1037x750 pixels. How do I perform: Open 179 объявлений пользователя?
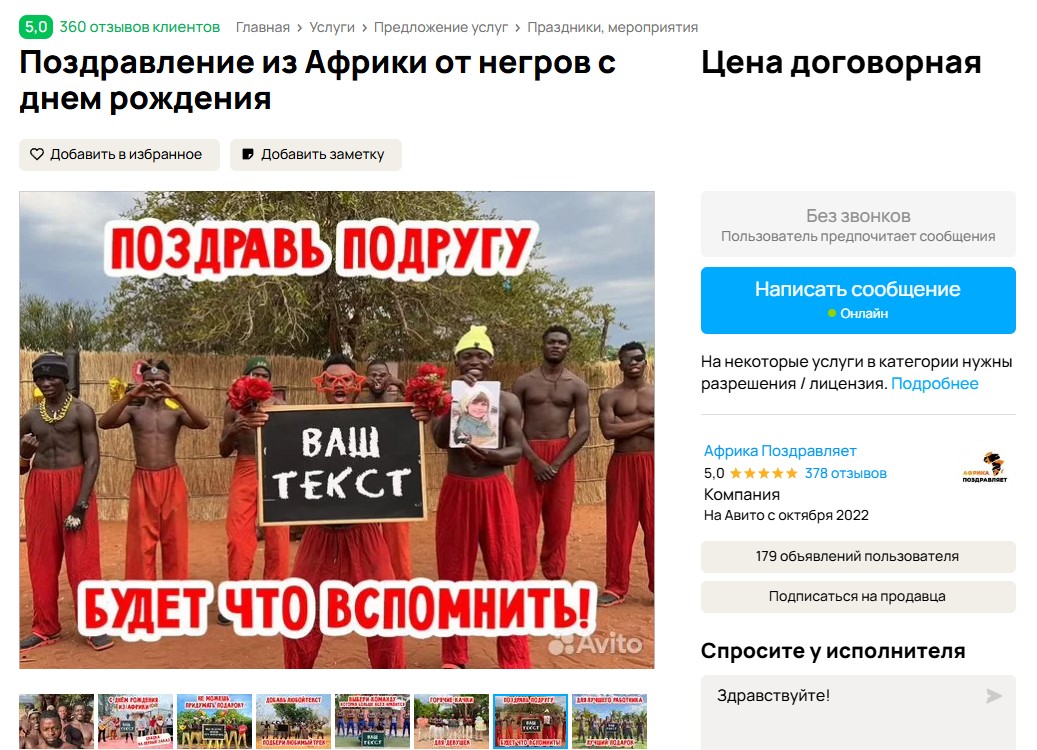[858, 556]
